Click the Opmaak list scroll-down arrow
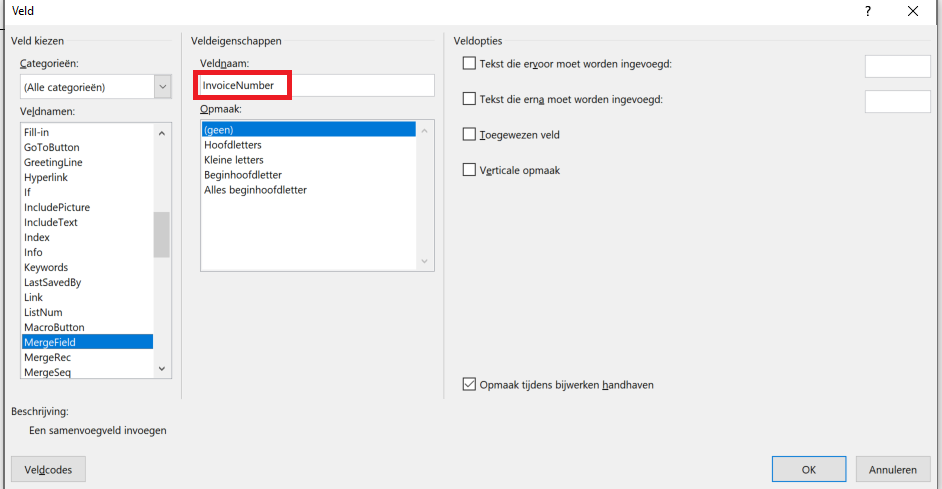Screen dimensions: 942x489 [x=424, y=261]
